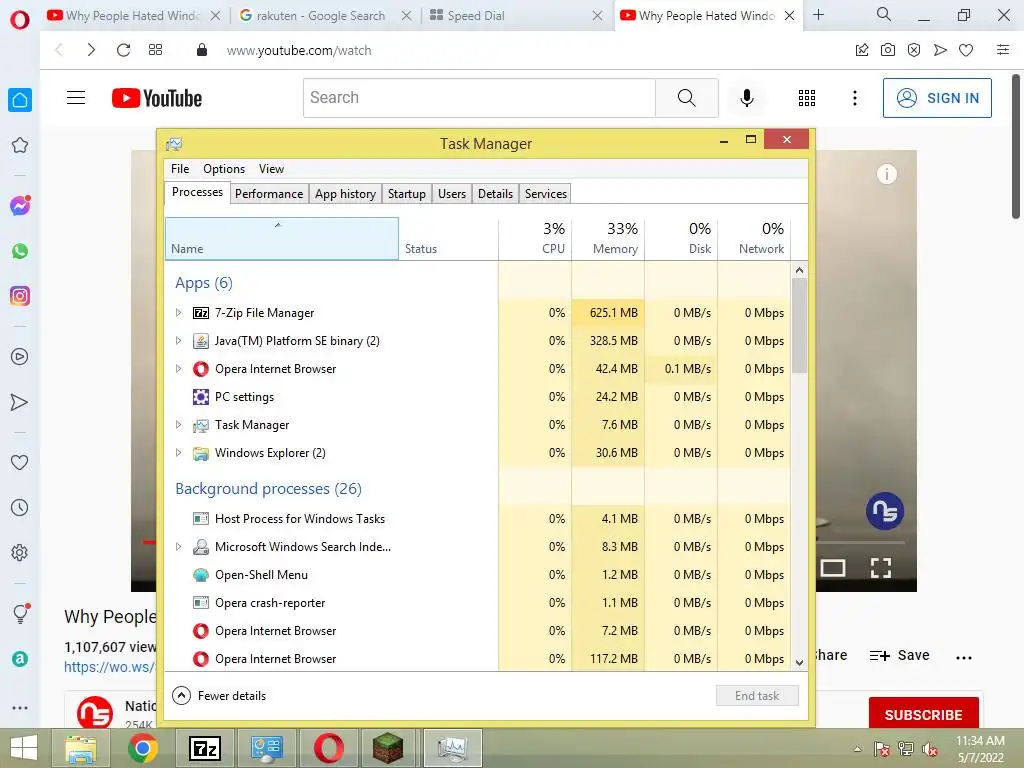Click the Windows Start button

click(24, 748)
